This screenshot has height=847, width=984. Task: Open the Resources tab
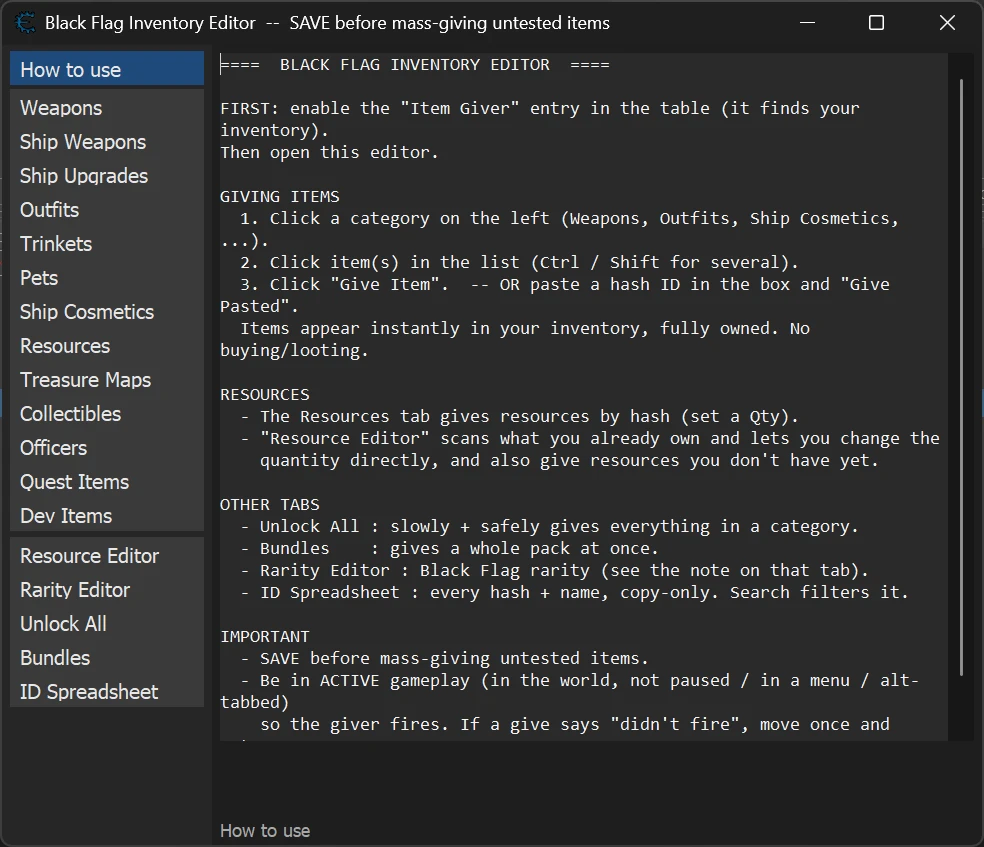[x=107, y=346]
